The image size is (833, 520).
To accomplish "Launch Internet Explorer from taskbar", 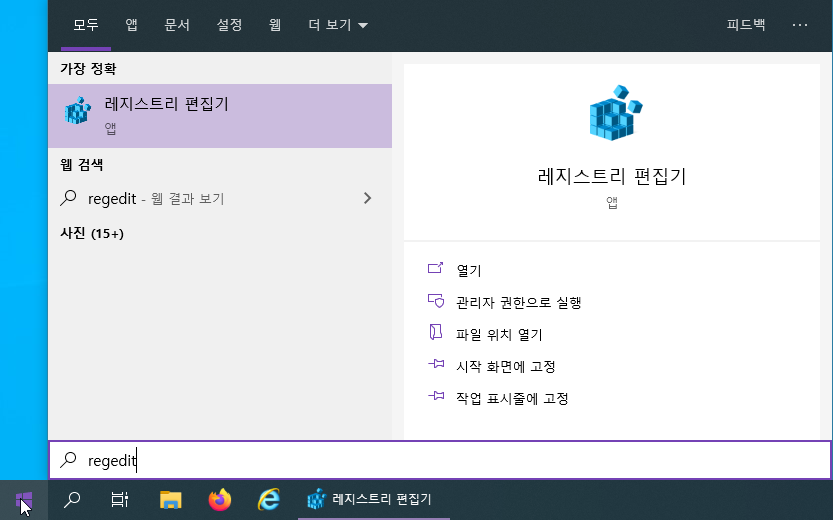I will (x=269, y=500).
